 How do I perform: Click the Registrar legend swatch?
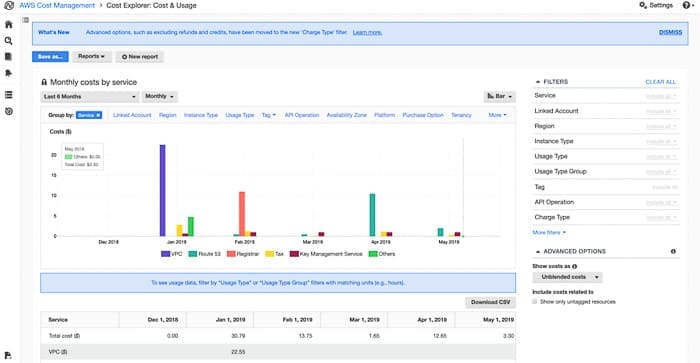pos(231,254)
